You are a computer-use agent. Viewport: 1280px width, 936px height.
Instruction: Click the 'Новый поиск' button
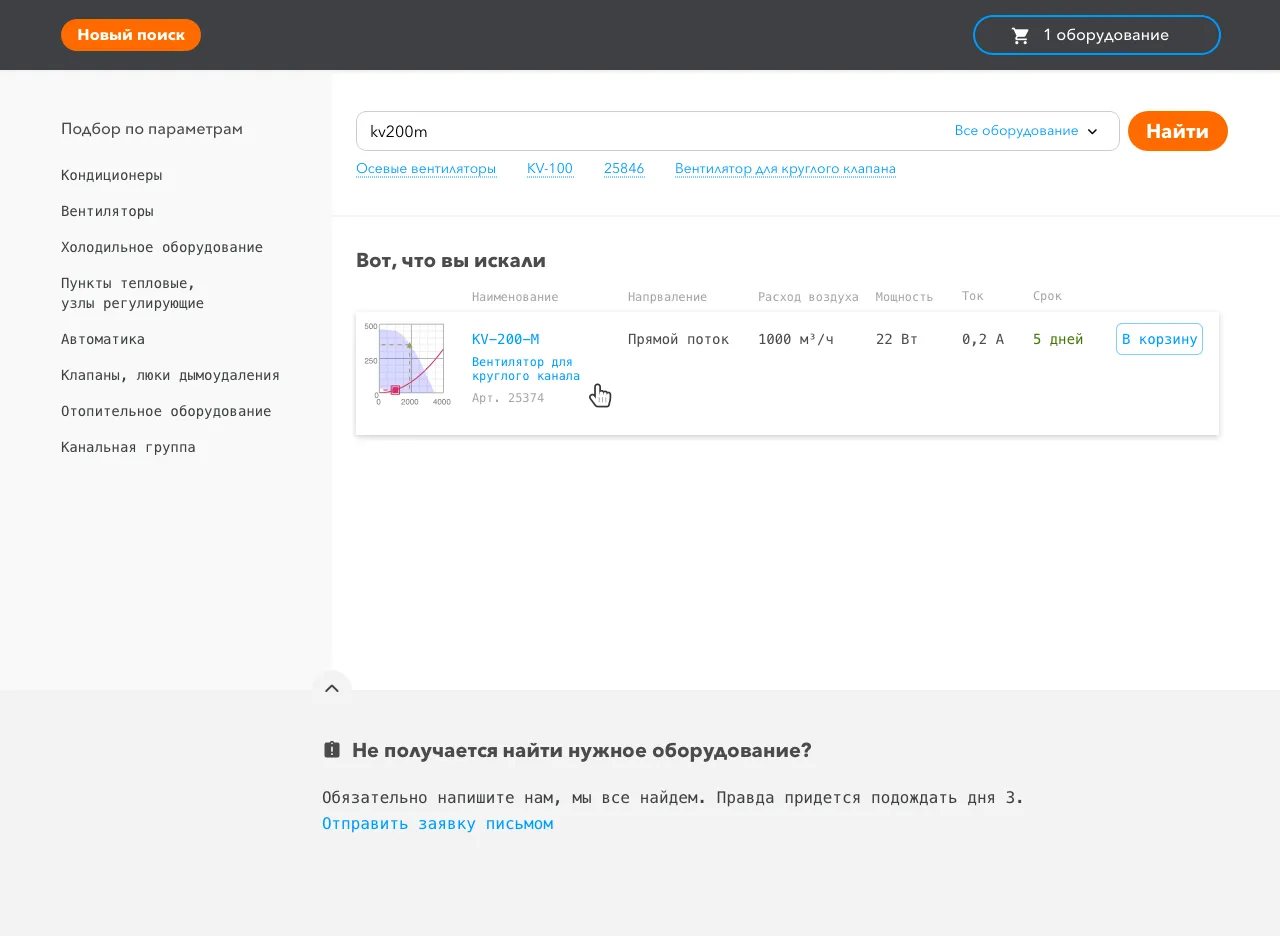(131, 35)
